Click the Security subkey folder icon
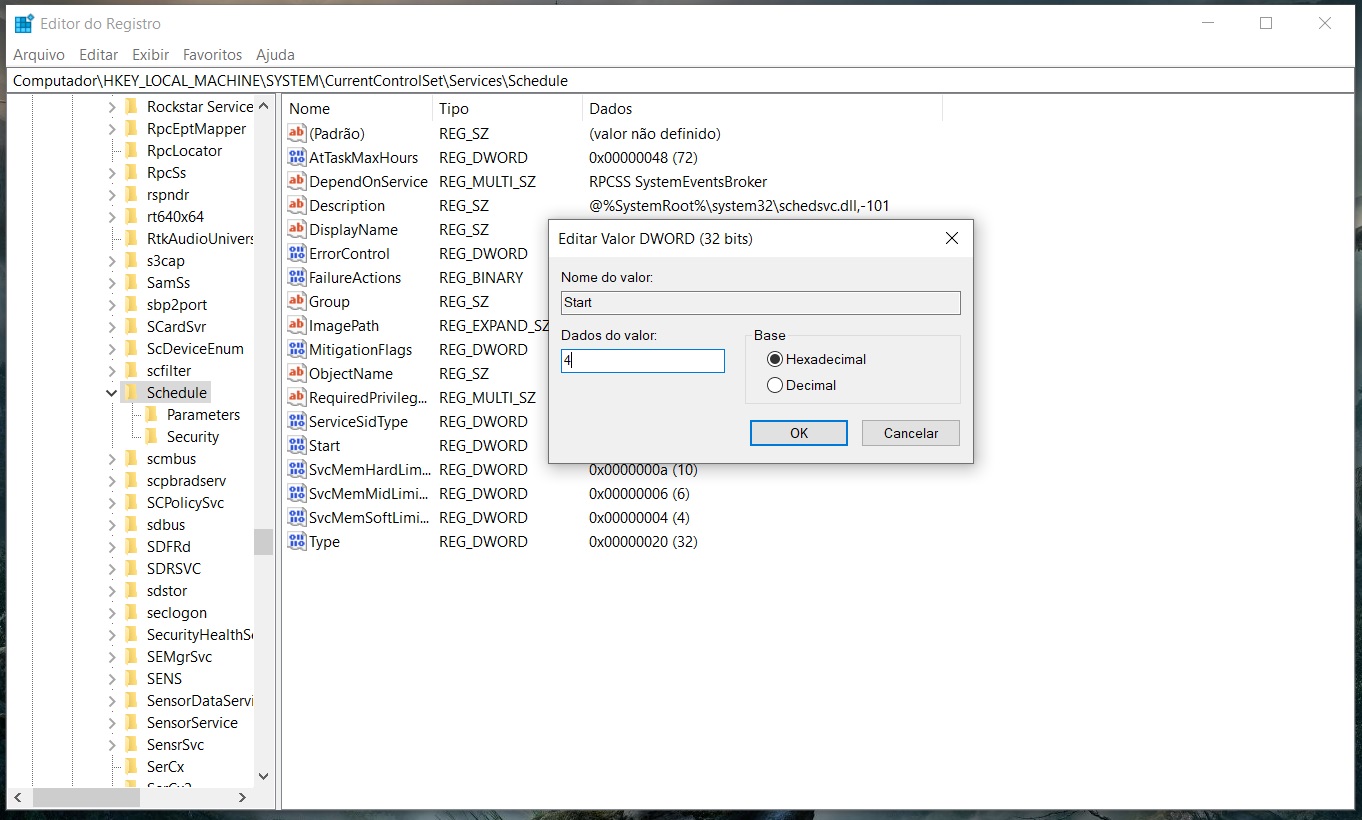The height and width of the screenshot is (820, 1362). click(x=152, y=436)
